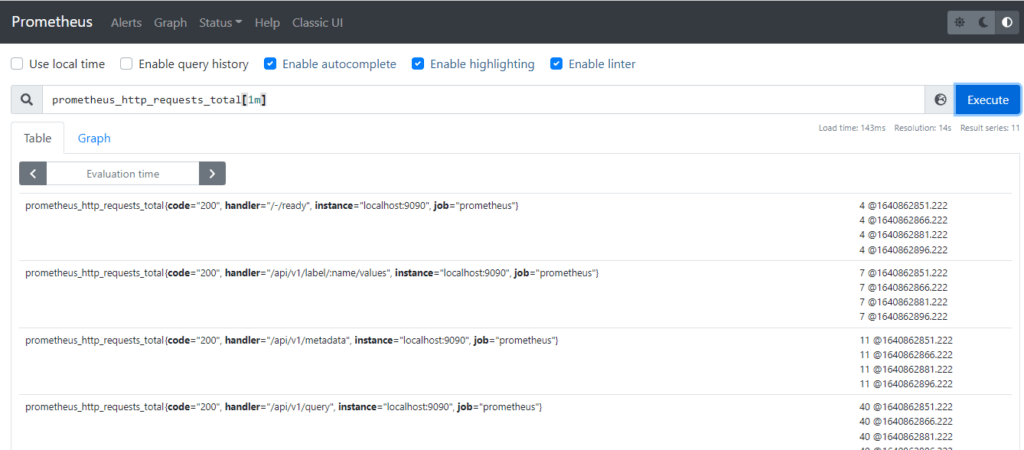Click the value "4 @1640862896.222"
This screenshot has width=1024, height=450.
click(903, 249)
